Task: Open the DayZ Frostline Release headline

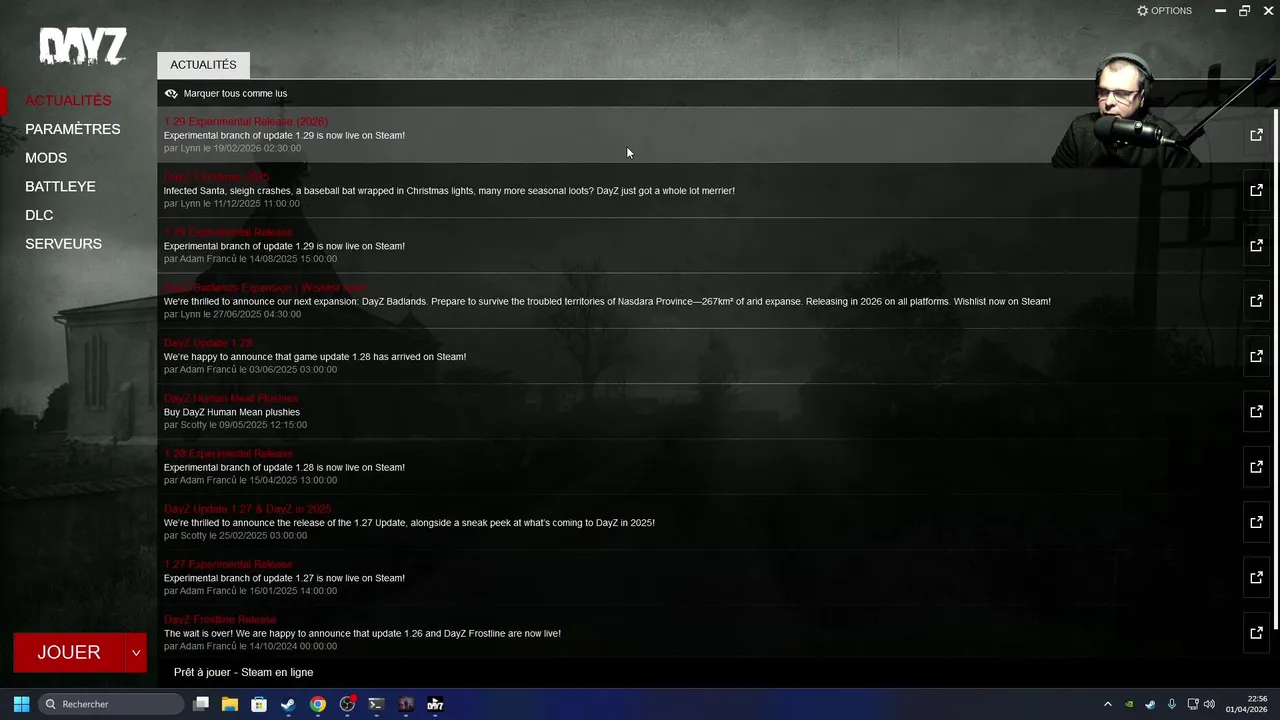Action: [220, 620]
